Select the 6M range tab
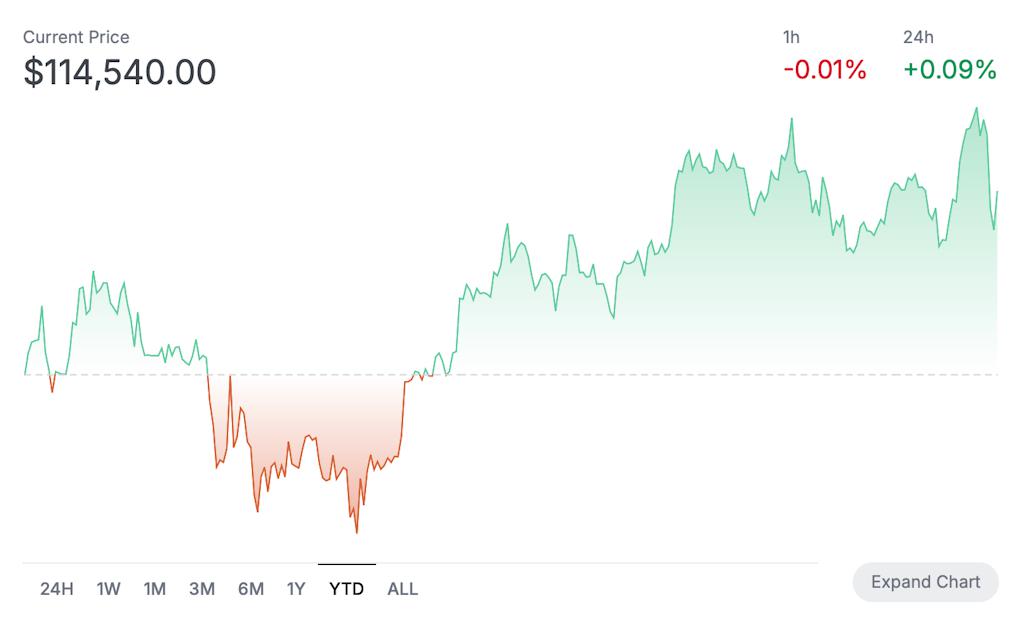 tap(250, 589)
